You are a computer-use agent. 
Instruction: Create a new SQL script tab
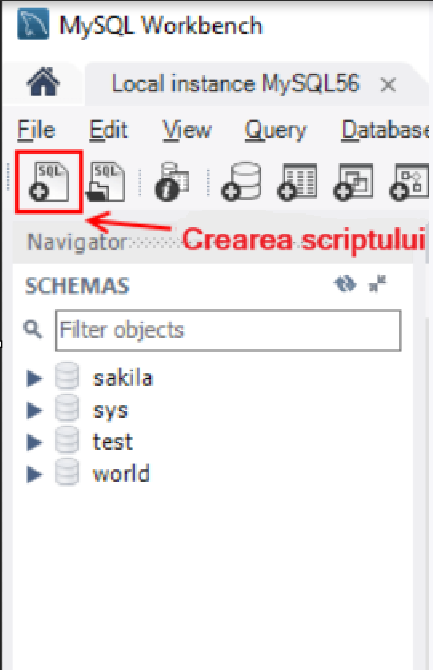[49, 182]
